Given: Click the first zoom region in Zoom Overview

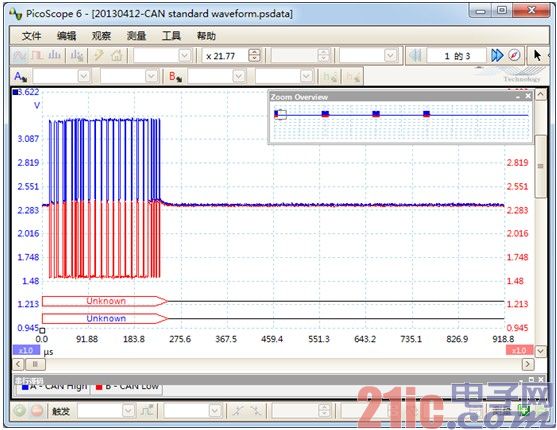Looking at the screenshot, I should [x=280, y=114].
